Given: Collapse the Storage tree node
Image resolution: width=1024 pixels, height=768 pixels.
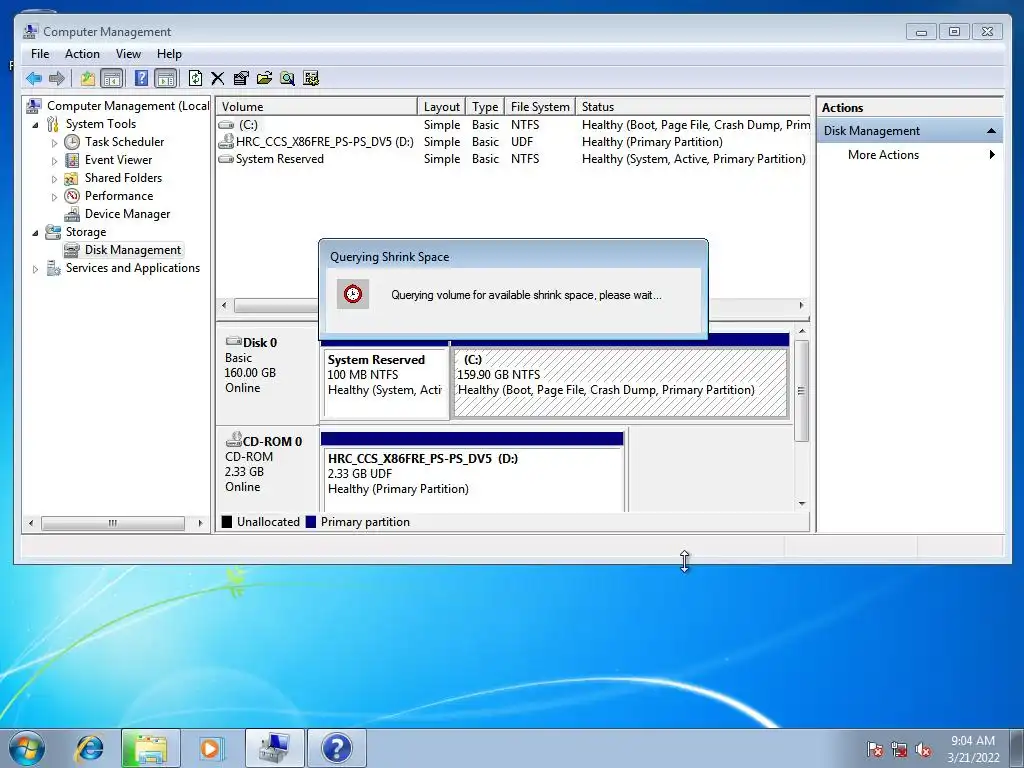Looking at the screenshot, I should [35, 232].
